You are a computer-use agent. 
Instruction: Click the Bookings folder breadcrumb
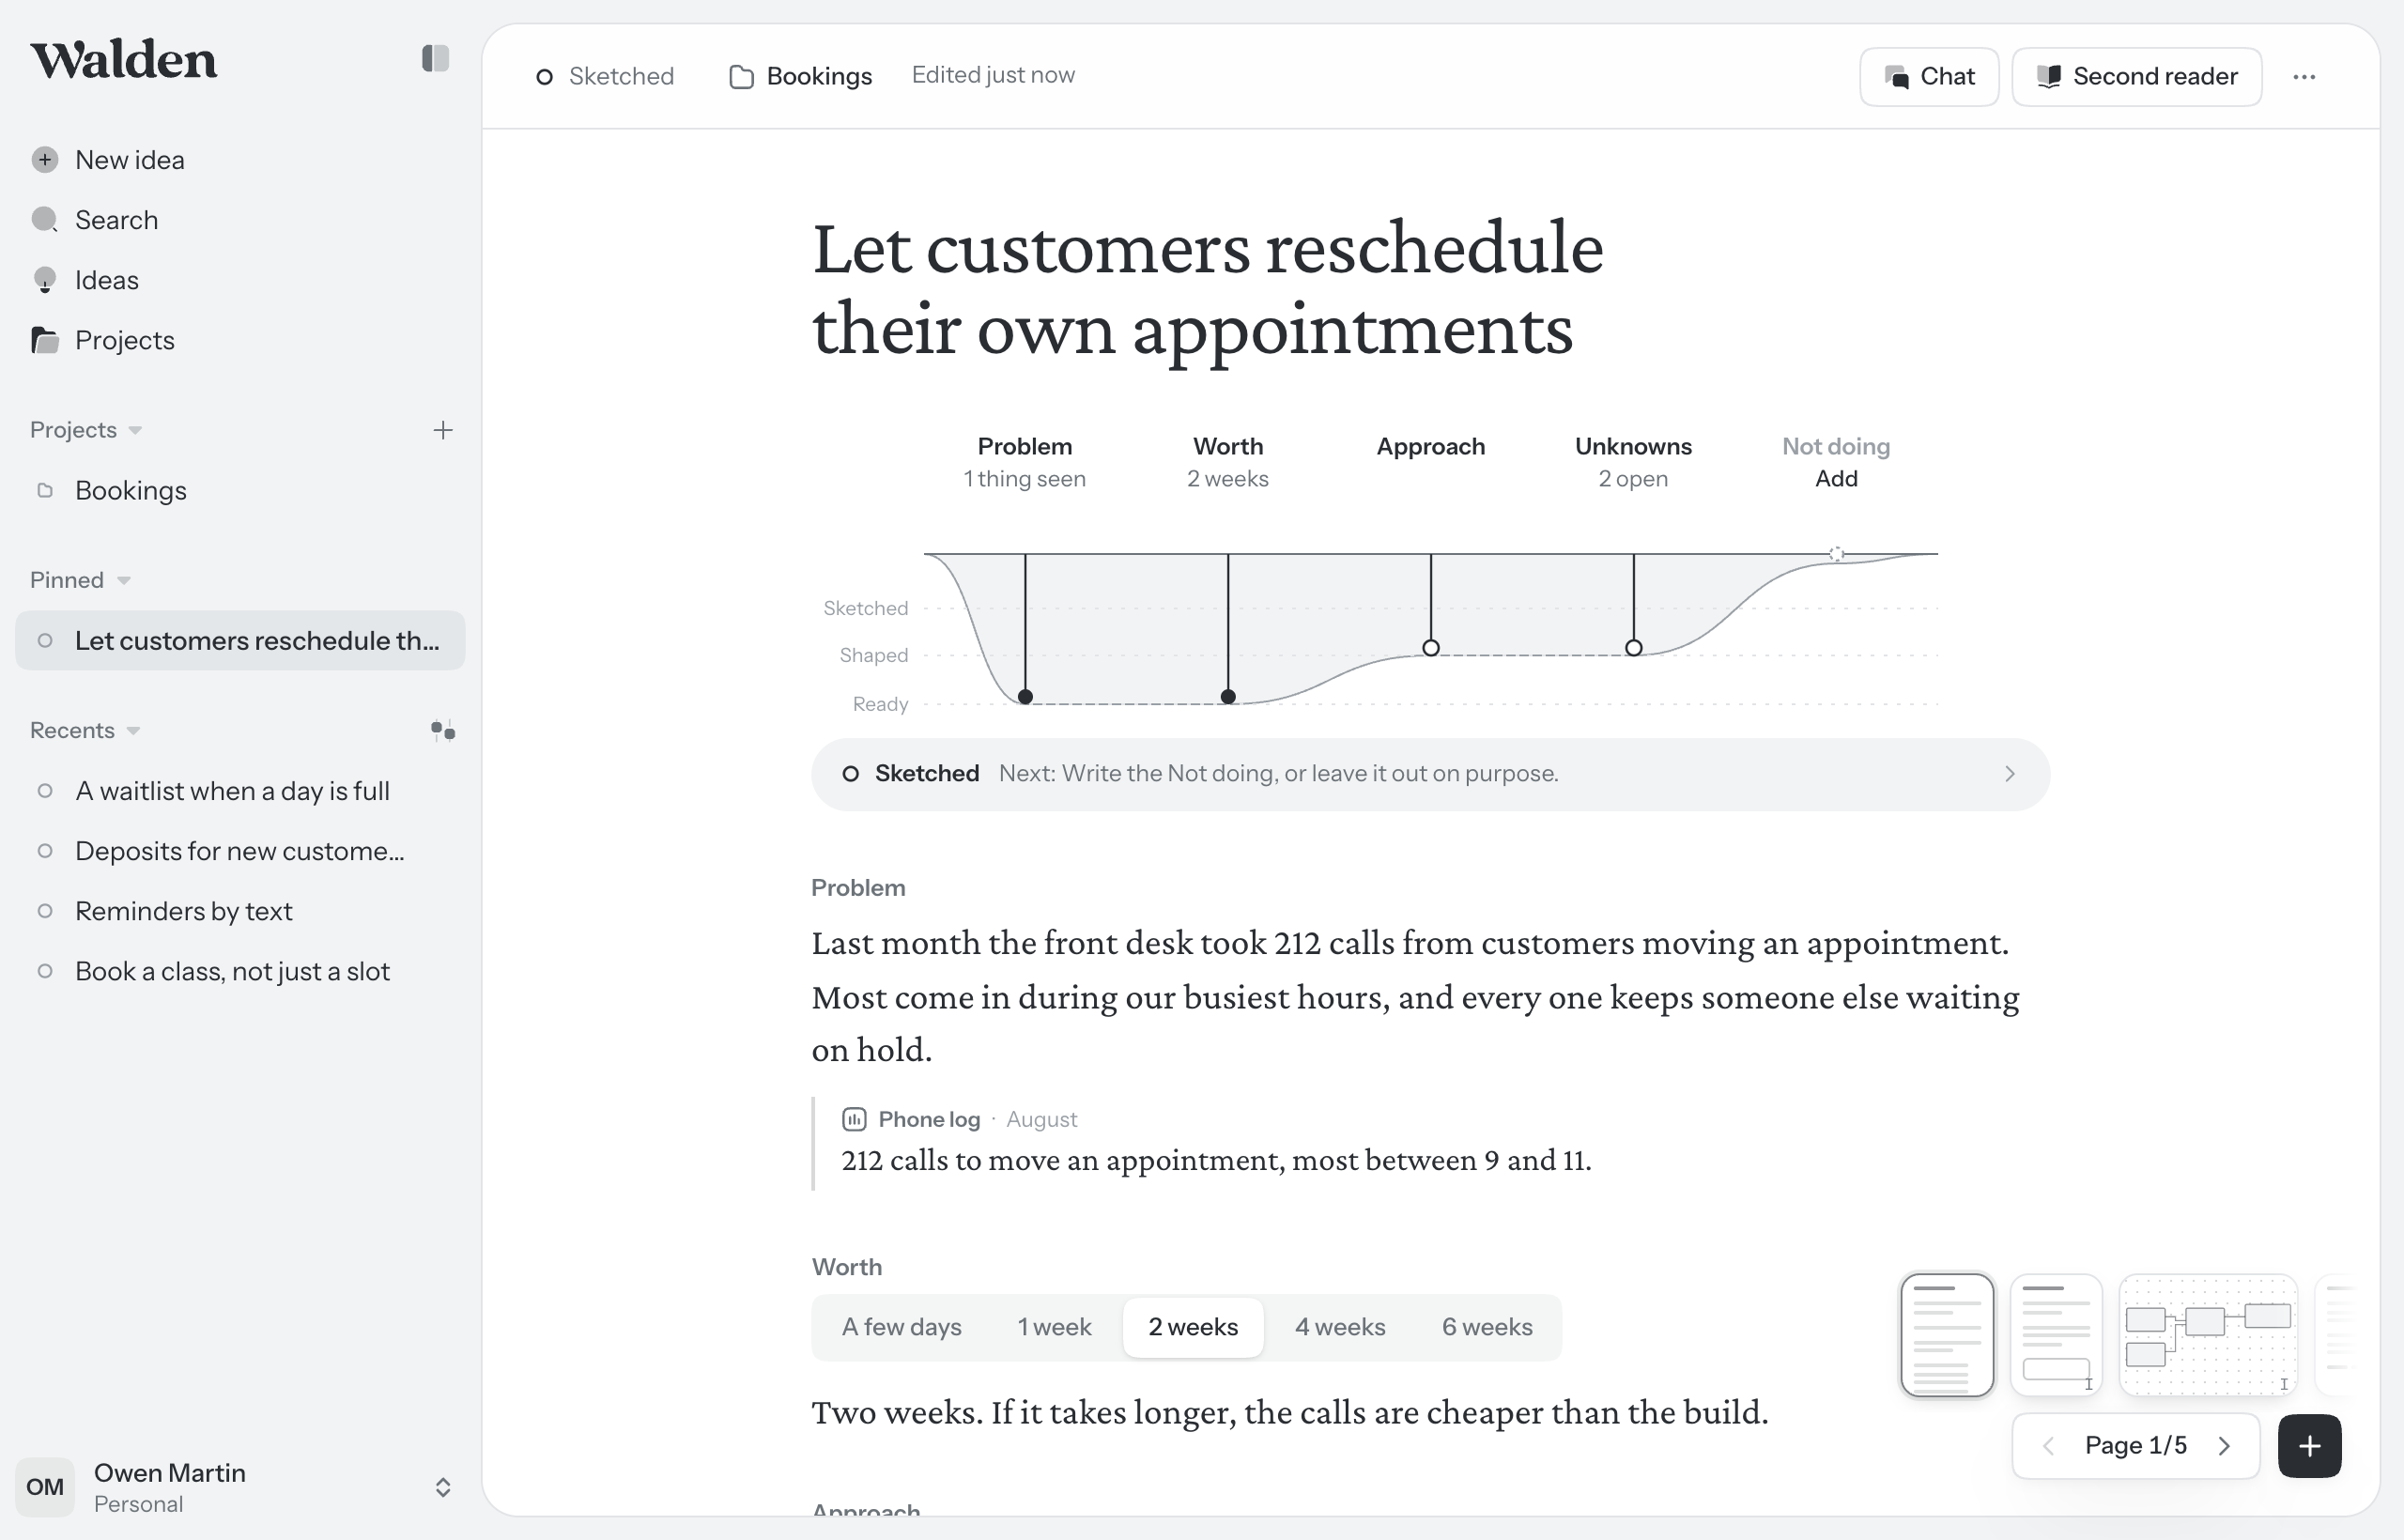click(x=801, y=77)
